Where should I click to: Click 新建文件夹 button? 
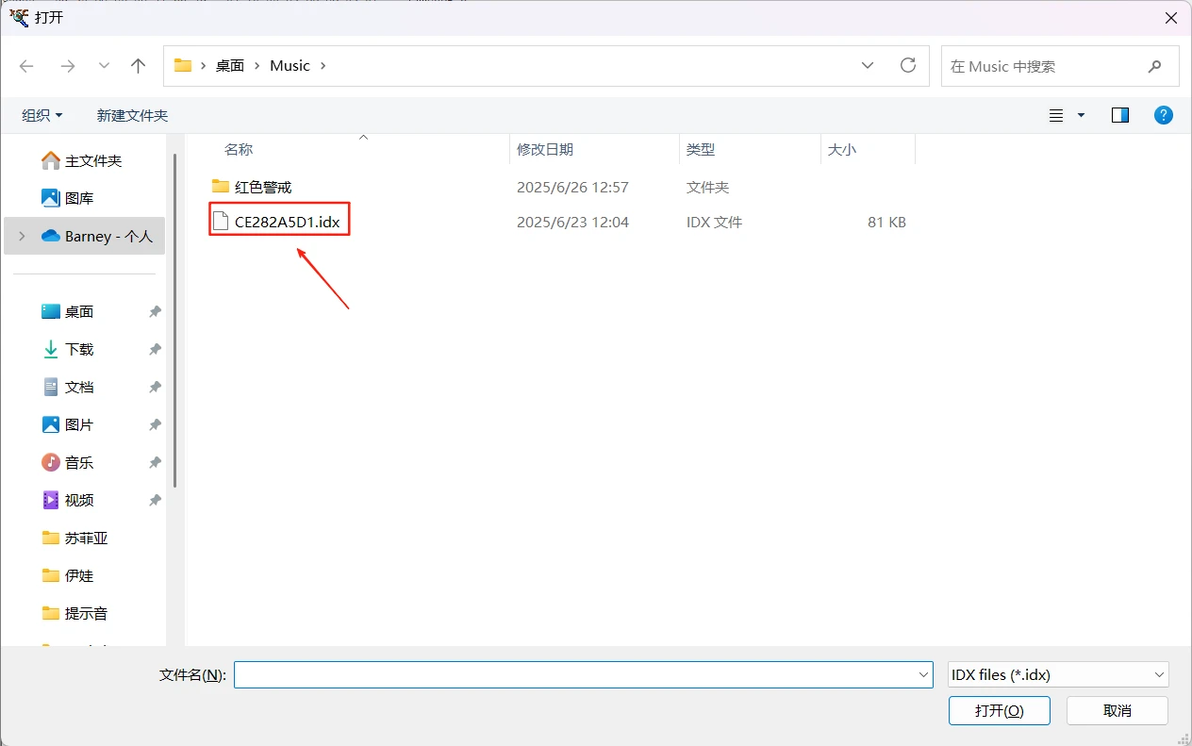point(132,116)
